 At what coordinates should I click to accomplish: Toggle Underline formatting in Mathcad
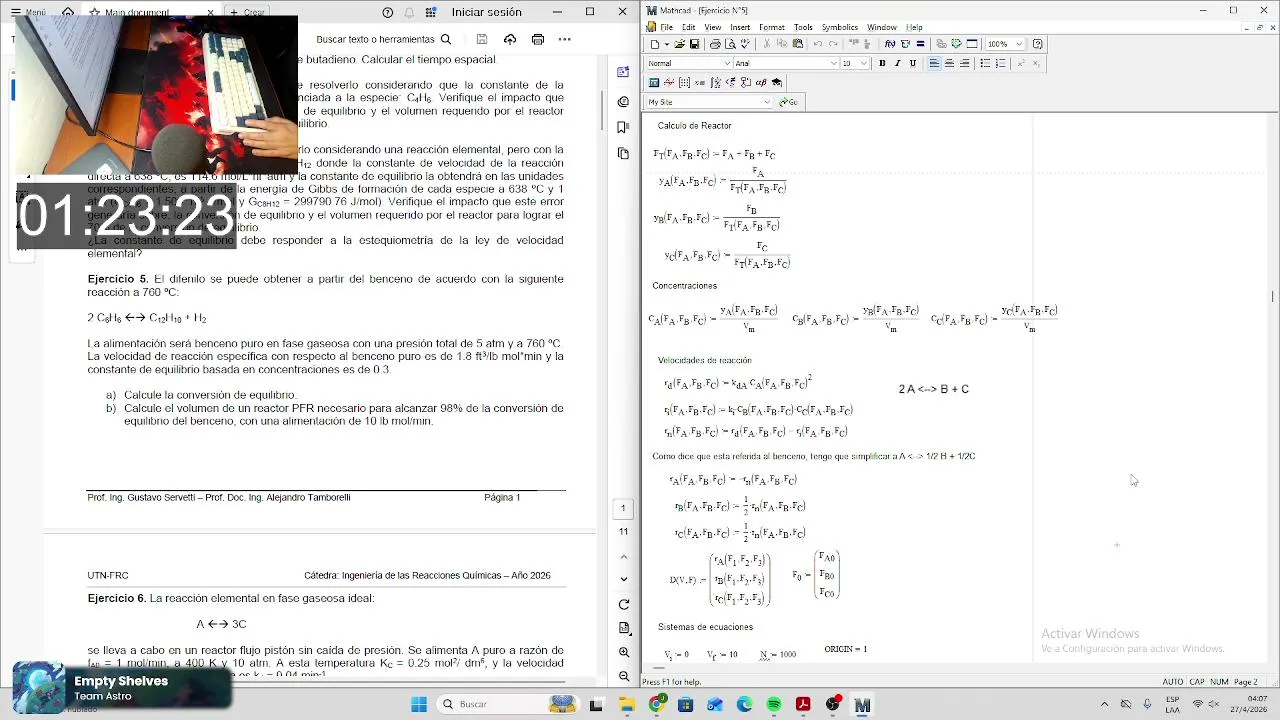912,63
